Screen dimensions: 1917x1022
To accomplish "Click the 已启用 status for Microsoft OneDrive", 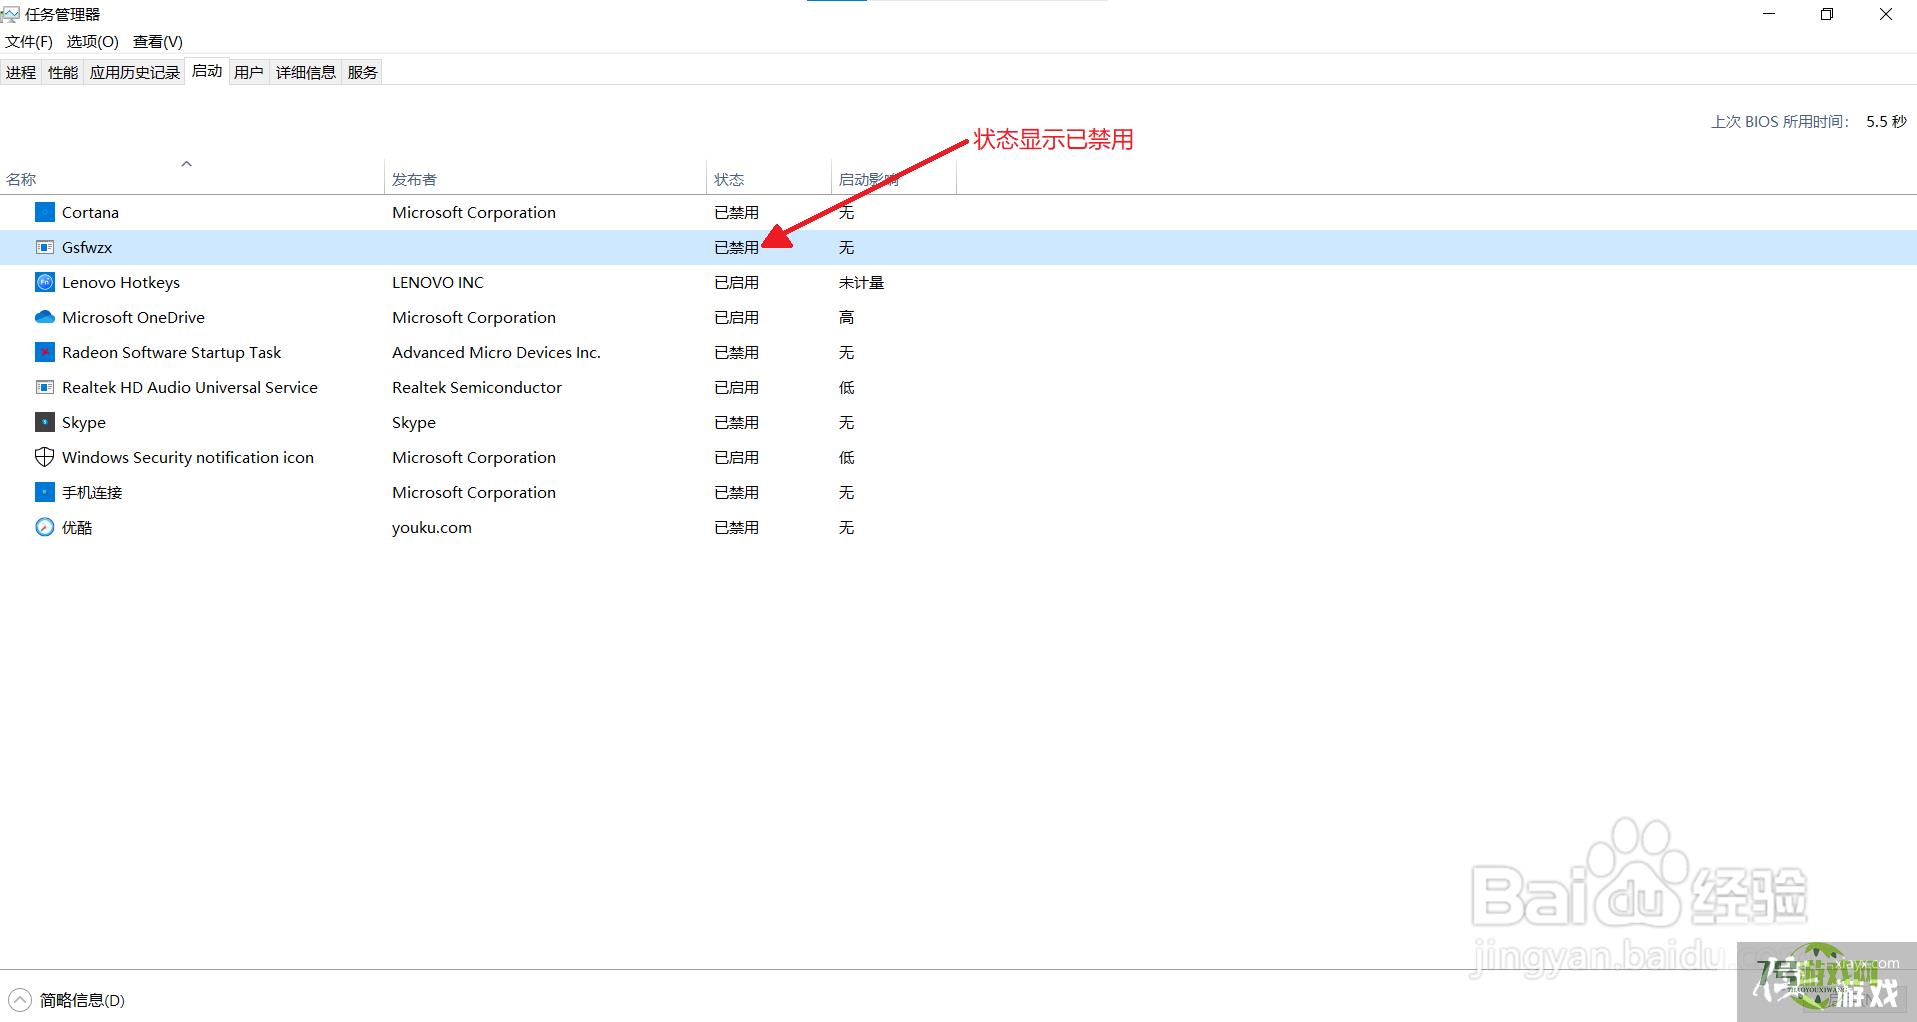I will [x=736, y=317].
